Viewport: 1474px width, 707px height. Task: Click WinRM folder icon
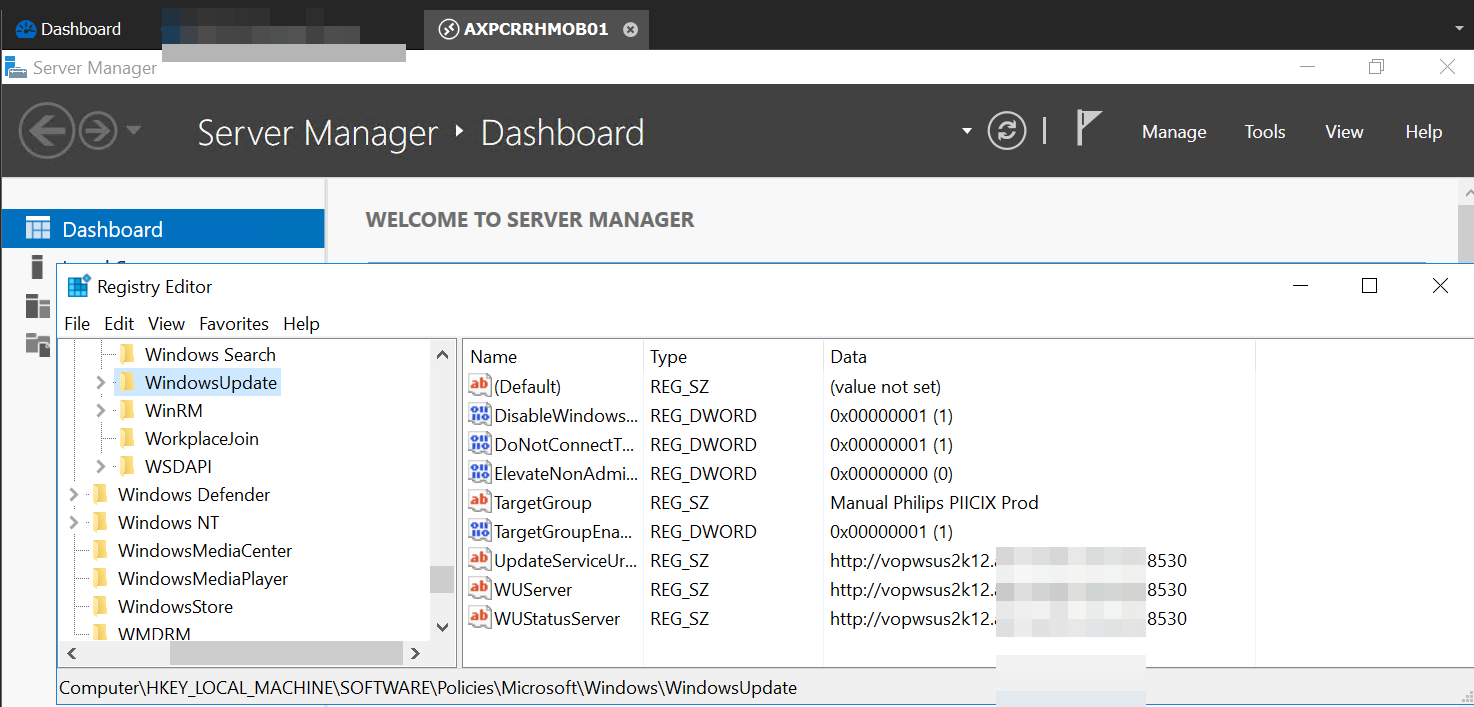[126, 410]
